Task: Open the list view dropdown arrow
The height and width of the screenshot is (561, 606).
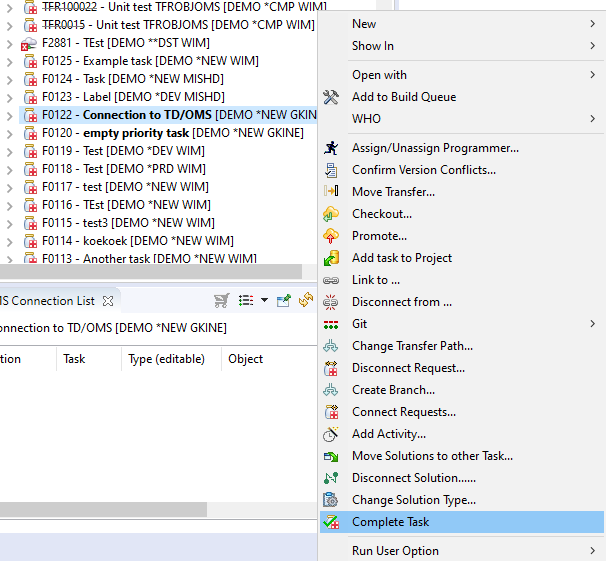Action: click(264, 300)
